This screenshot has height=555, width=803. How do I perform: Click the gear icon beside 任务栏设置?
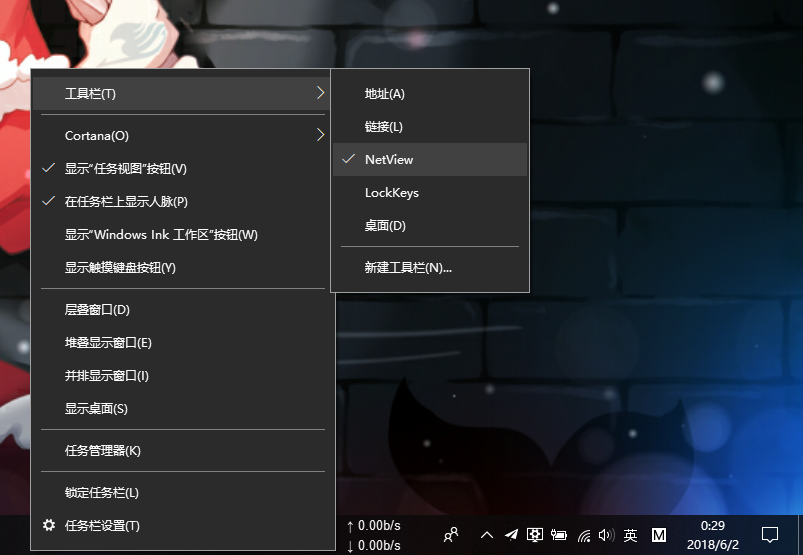click(x=49, y=525)
